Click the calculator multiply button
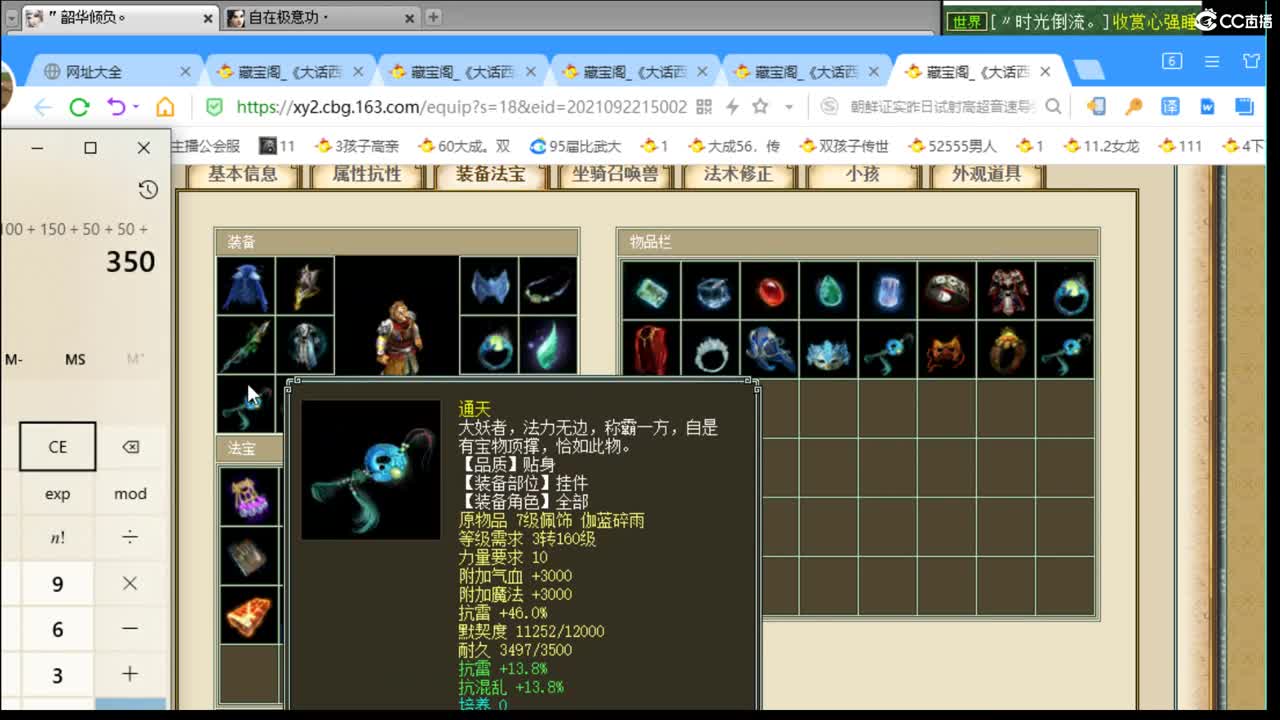The width and height of the screenshot is (1280, 720). click(130, 583)
